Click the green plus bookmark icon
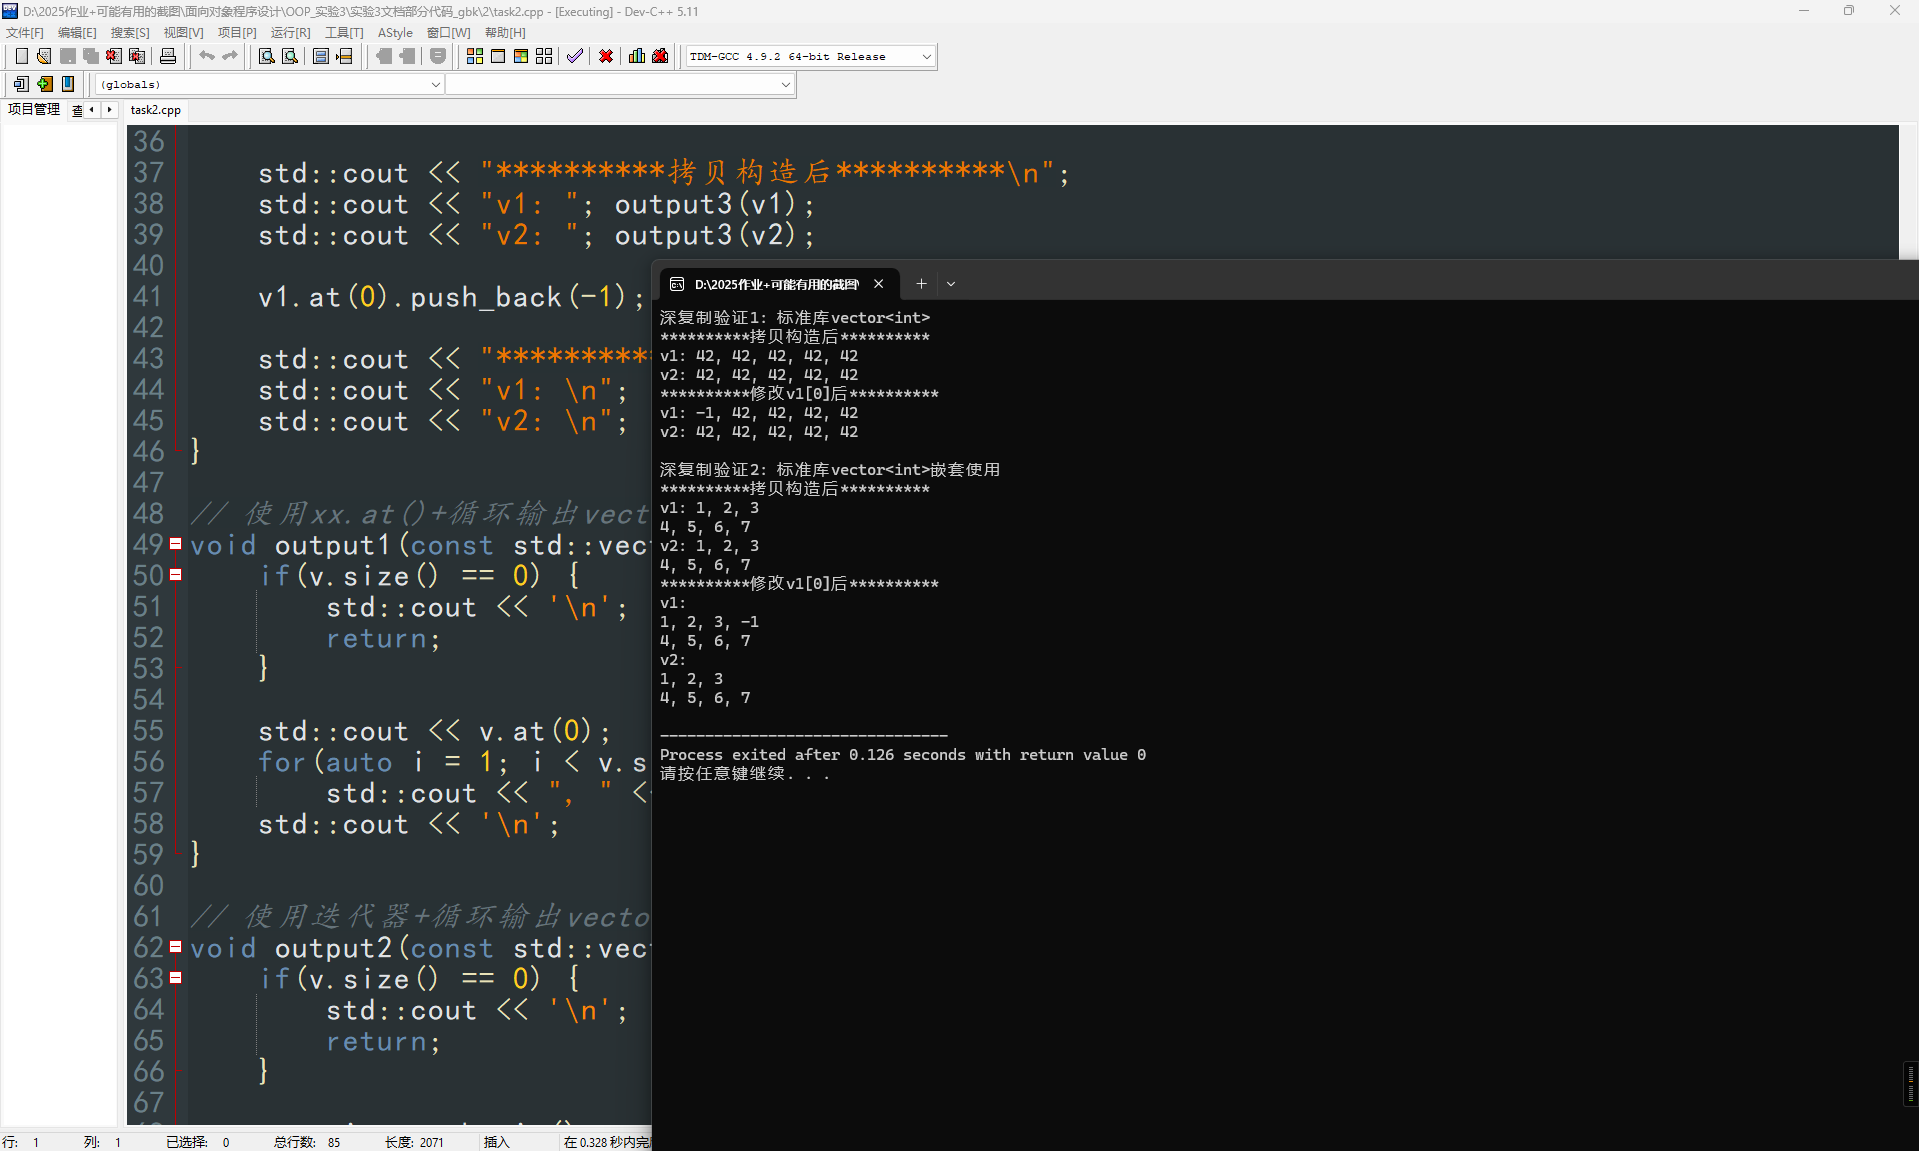 [45, 84]
